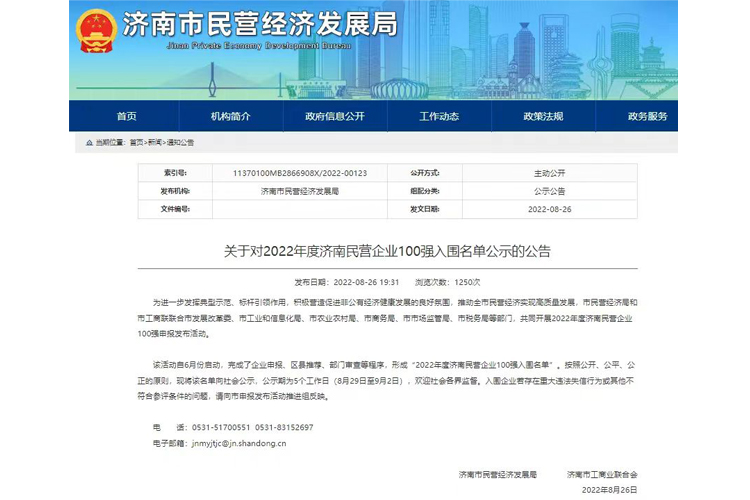Screen dimensions: 750x500
Task: Click 新闻 breadcrumb link
Action: (x=155, y=143)
